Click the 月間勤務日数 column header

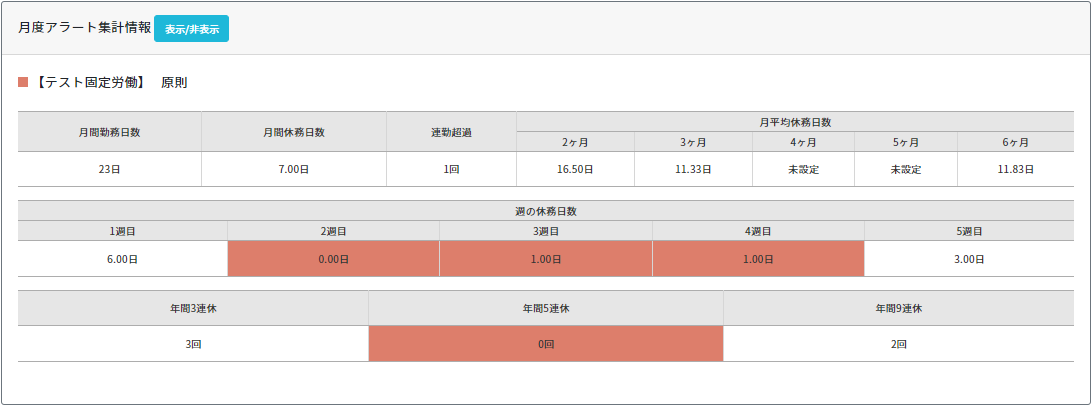[x=110, y=132]
